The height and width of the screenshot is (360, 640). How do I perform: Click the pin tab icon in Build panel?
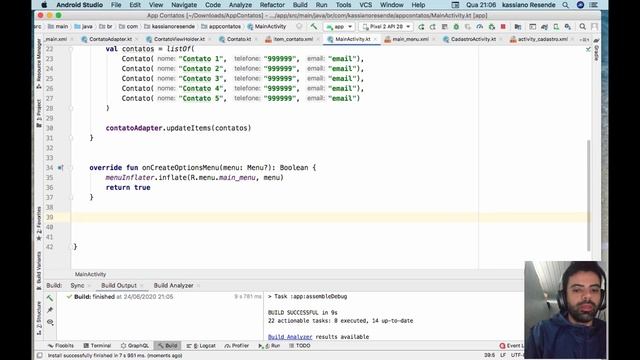(50, 310)
